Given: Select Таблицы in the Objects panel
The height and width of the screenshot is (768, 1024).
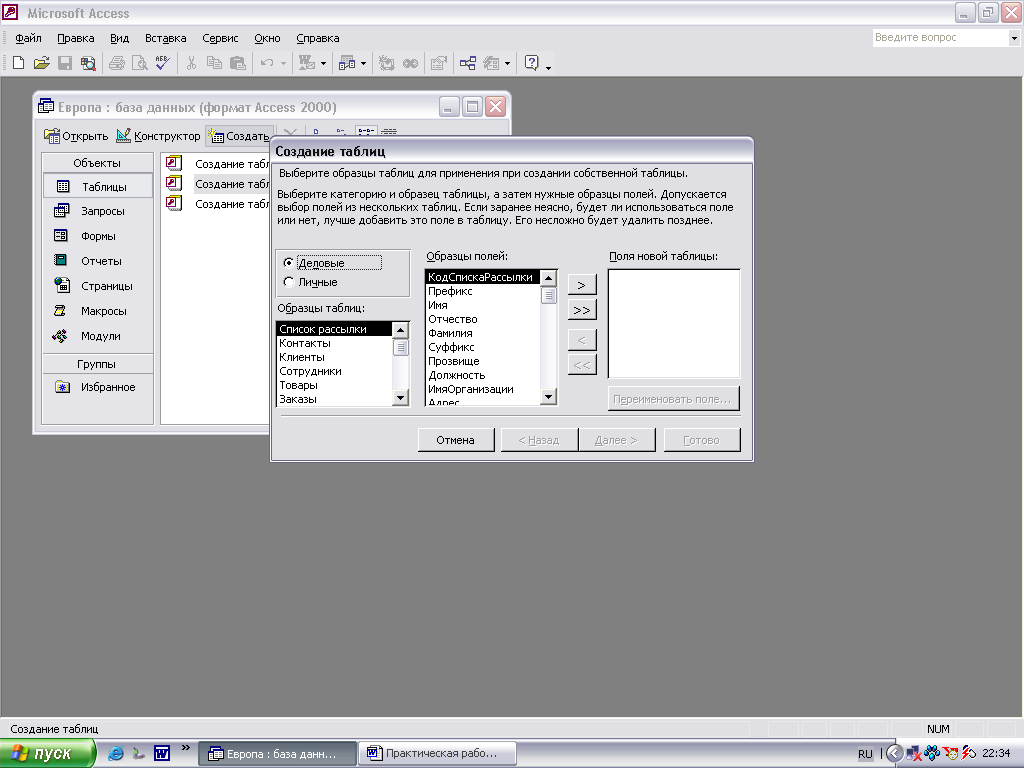Looking at the screenshot, I should pos(98,187).
